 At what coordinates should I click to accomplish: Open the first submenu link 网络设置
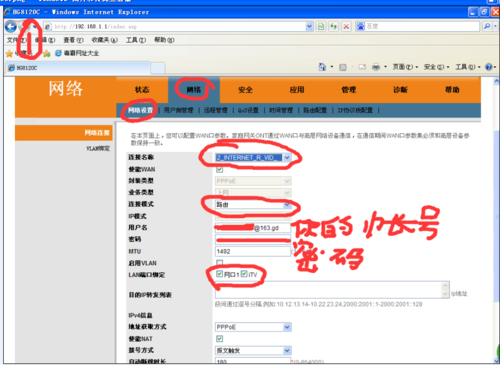point(140,110)
